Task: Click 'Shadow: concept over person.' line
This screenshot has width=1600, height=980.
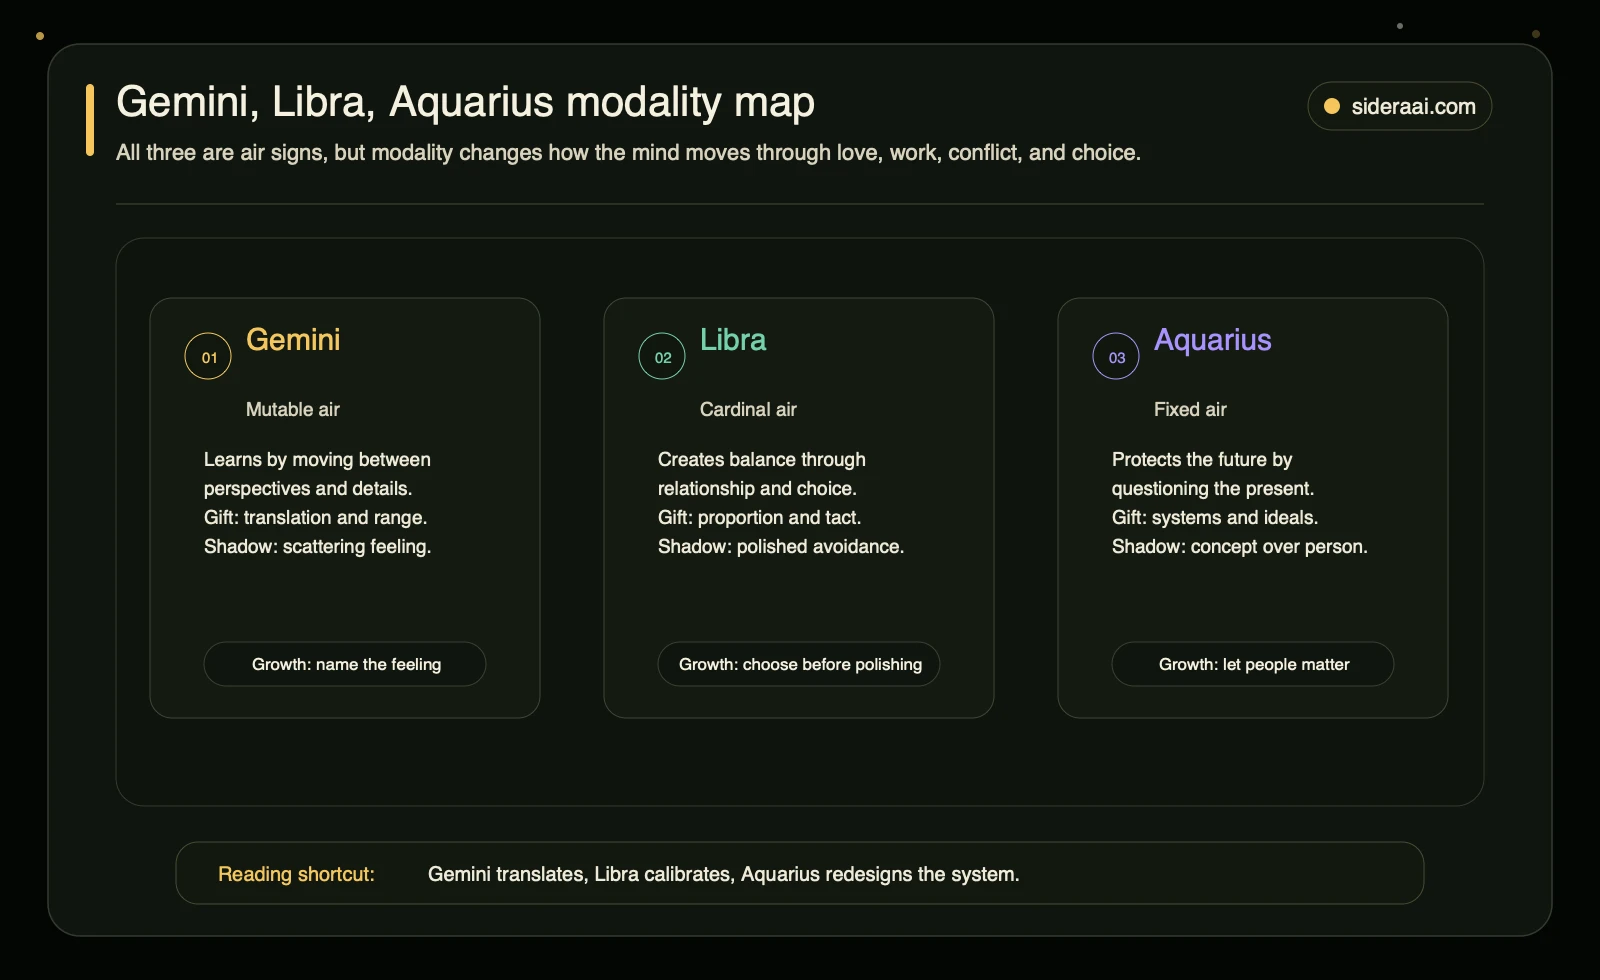Action: point(1240,546)
